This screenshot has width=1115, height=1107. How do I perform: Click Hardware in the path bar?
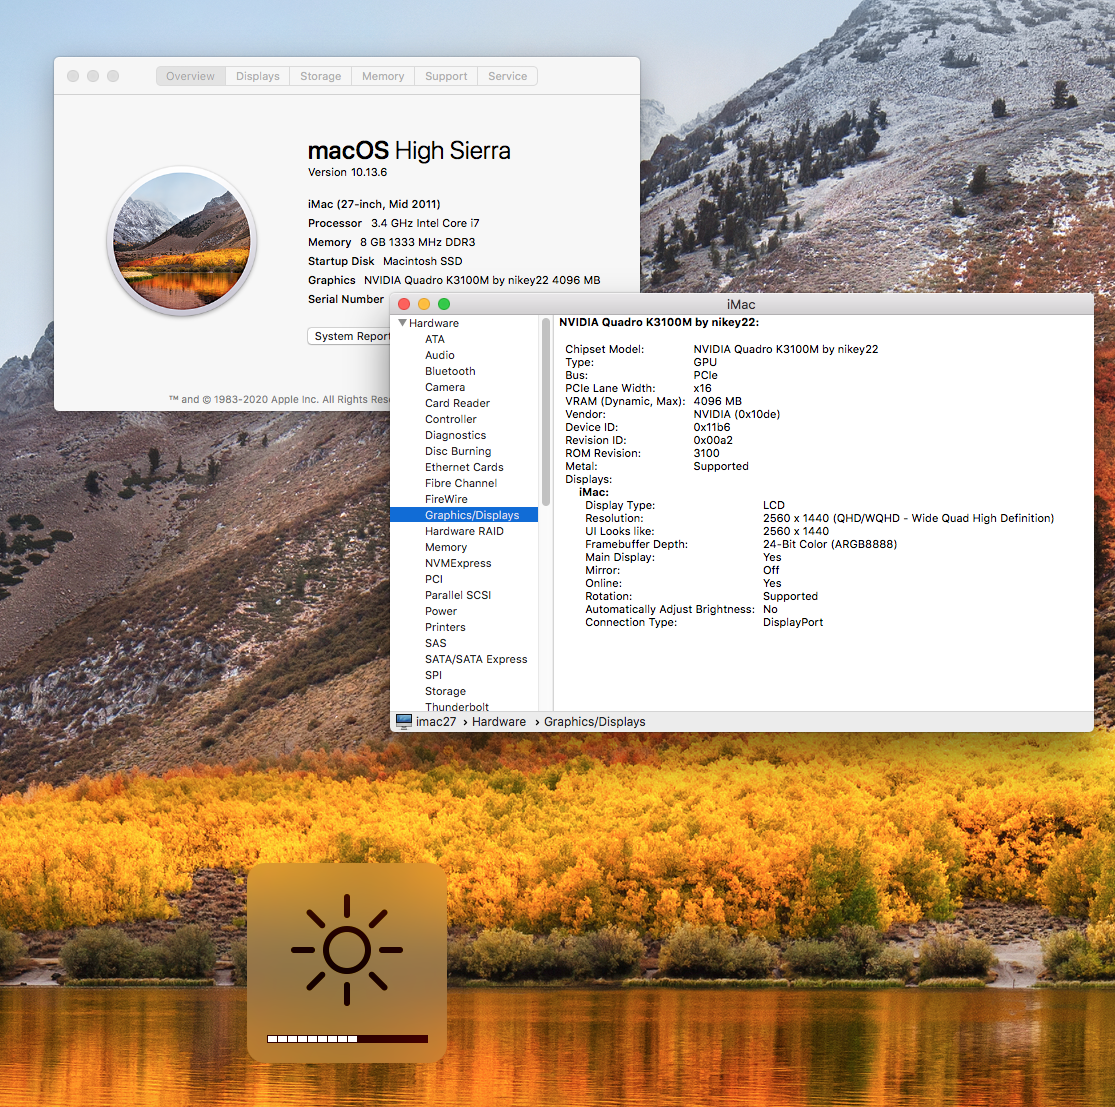point(498,722)
